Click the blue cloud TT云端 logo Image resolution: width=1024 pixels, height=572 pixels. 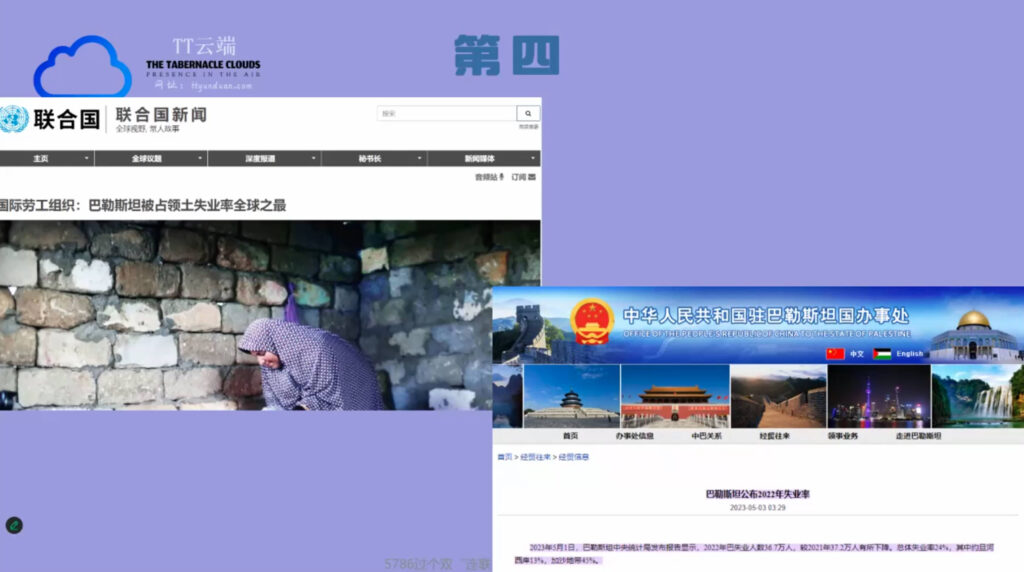point(82,68)
